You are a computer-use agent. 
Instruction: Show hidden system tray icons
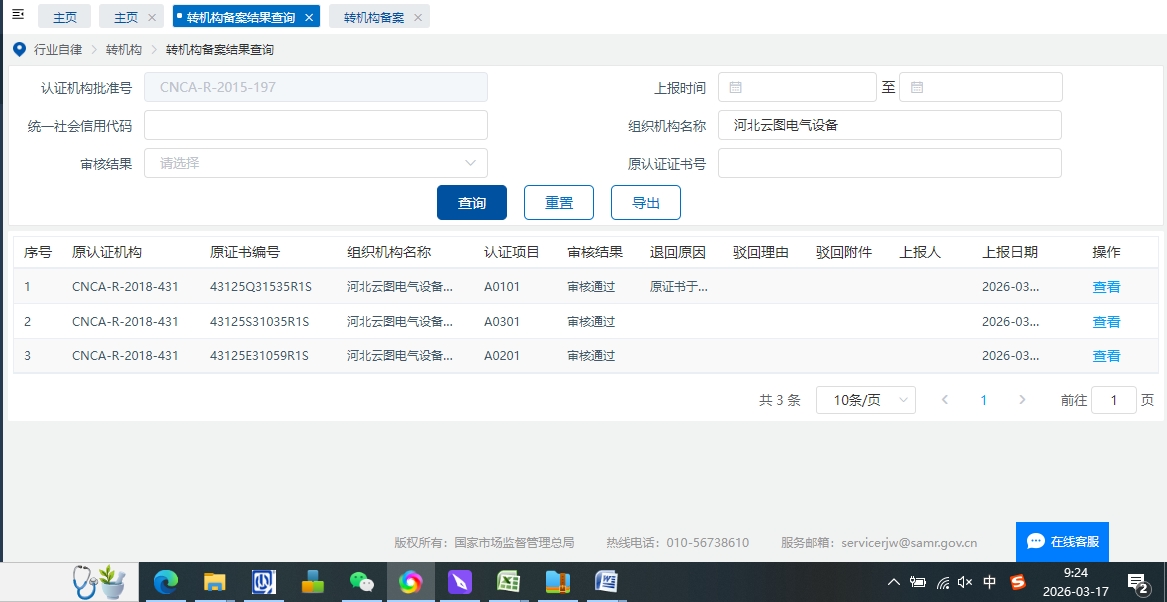coord(893,582)
